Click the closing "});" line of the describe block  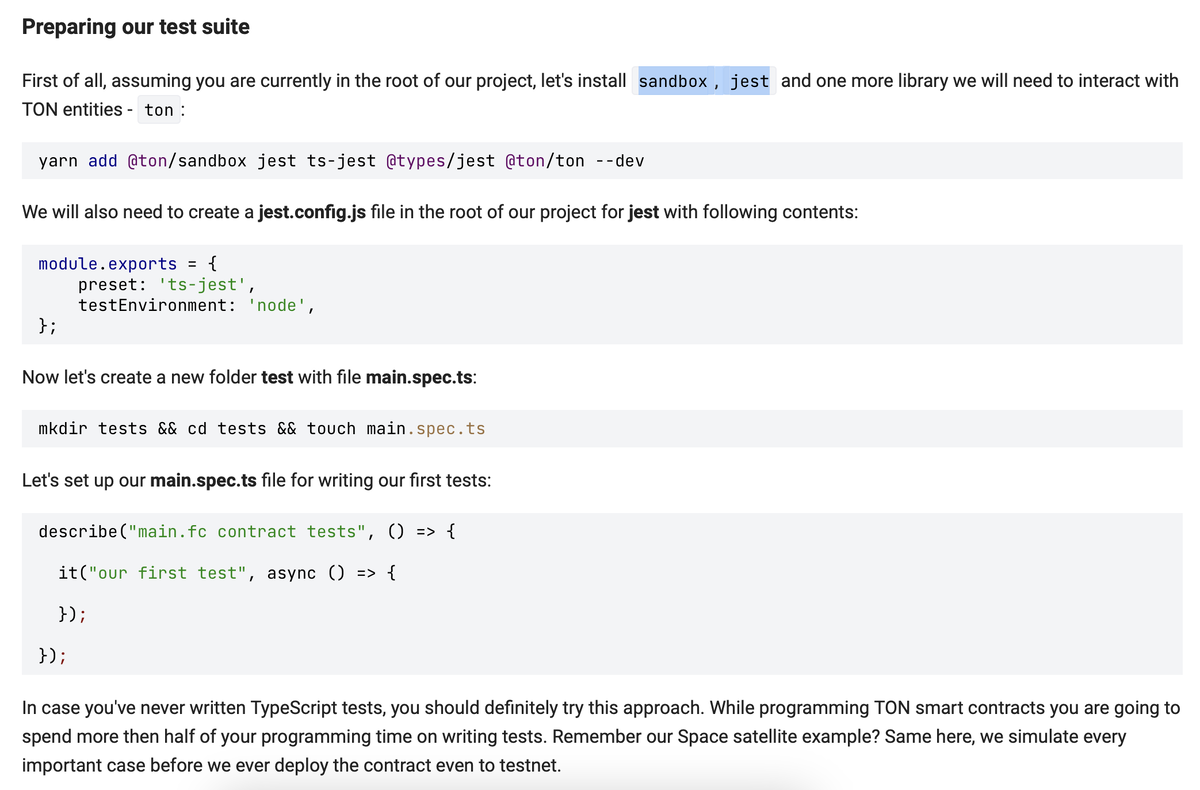(x=51, y=655)
